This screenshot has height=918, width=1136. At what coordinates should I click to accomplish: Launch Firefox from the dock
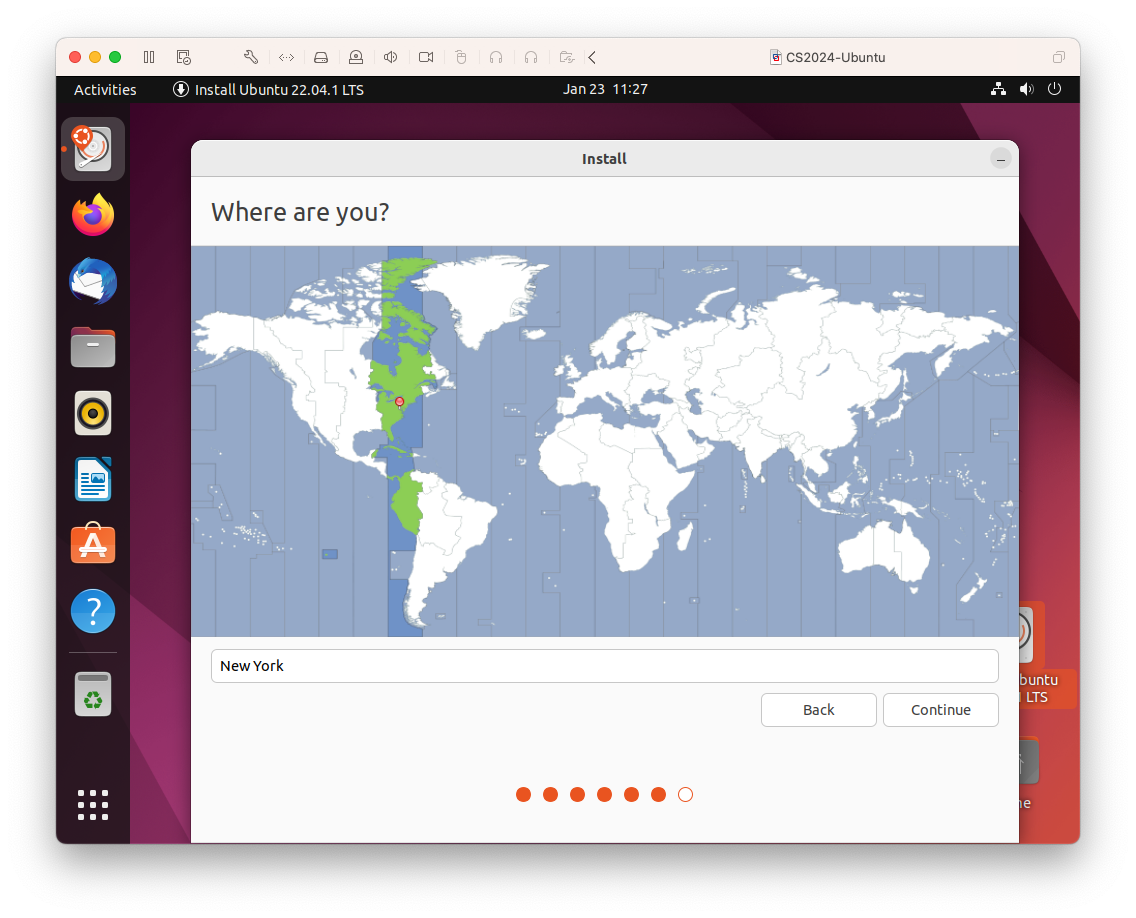[93, 215]
